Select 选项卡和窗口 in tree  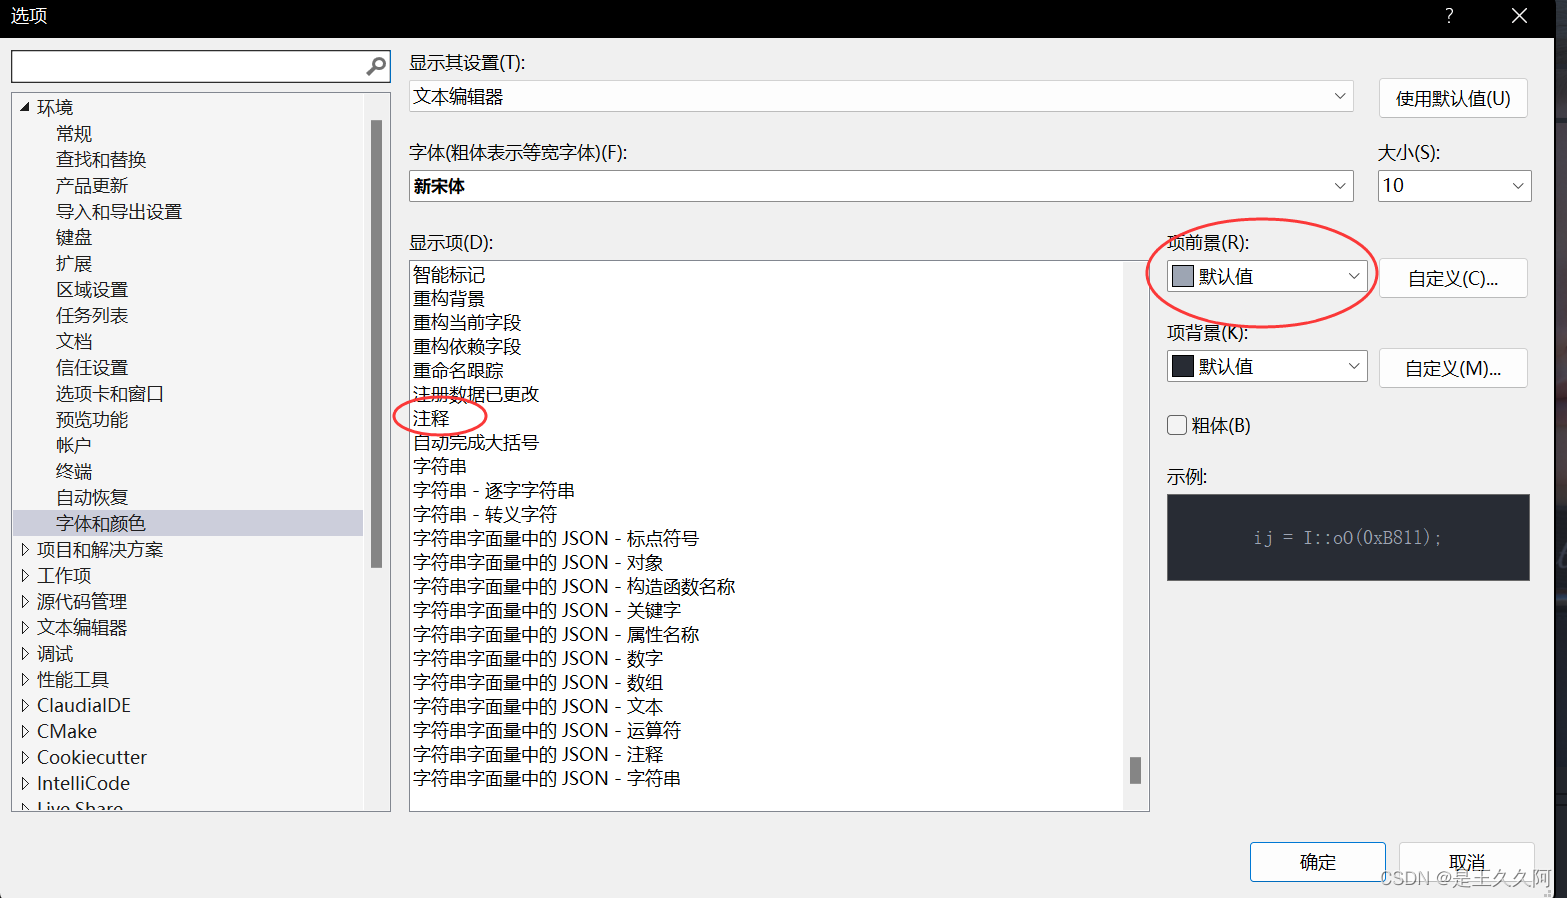[x=110, y=393]
